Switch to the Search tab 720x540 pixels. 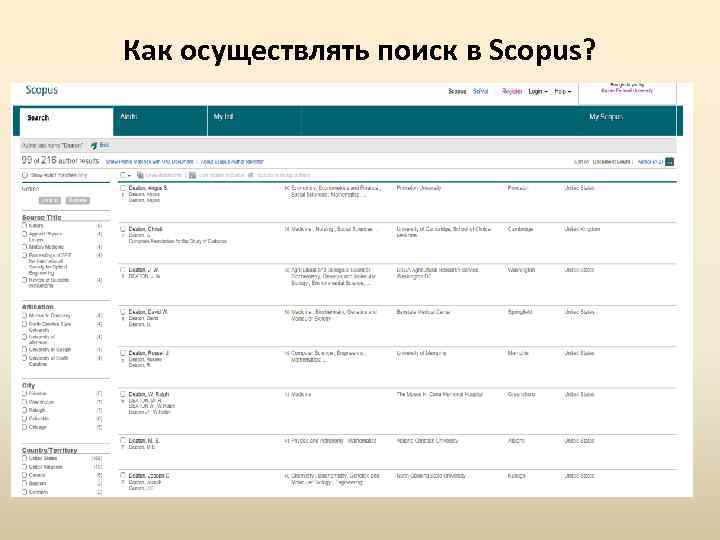[x=67, y=121]
